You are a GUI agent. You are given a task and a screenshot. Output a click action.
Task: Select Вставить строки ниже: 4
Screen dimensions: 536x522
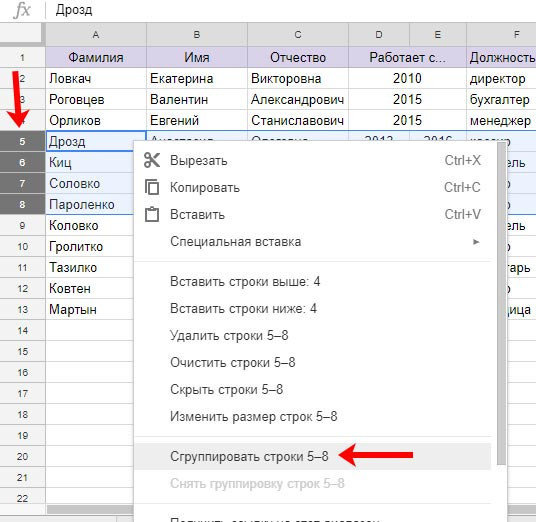(x=312, y=308)
